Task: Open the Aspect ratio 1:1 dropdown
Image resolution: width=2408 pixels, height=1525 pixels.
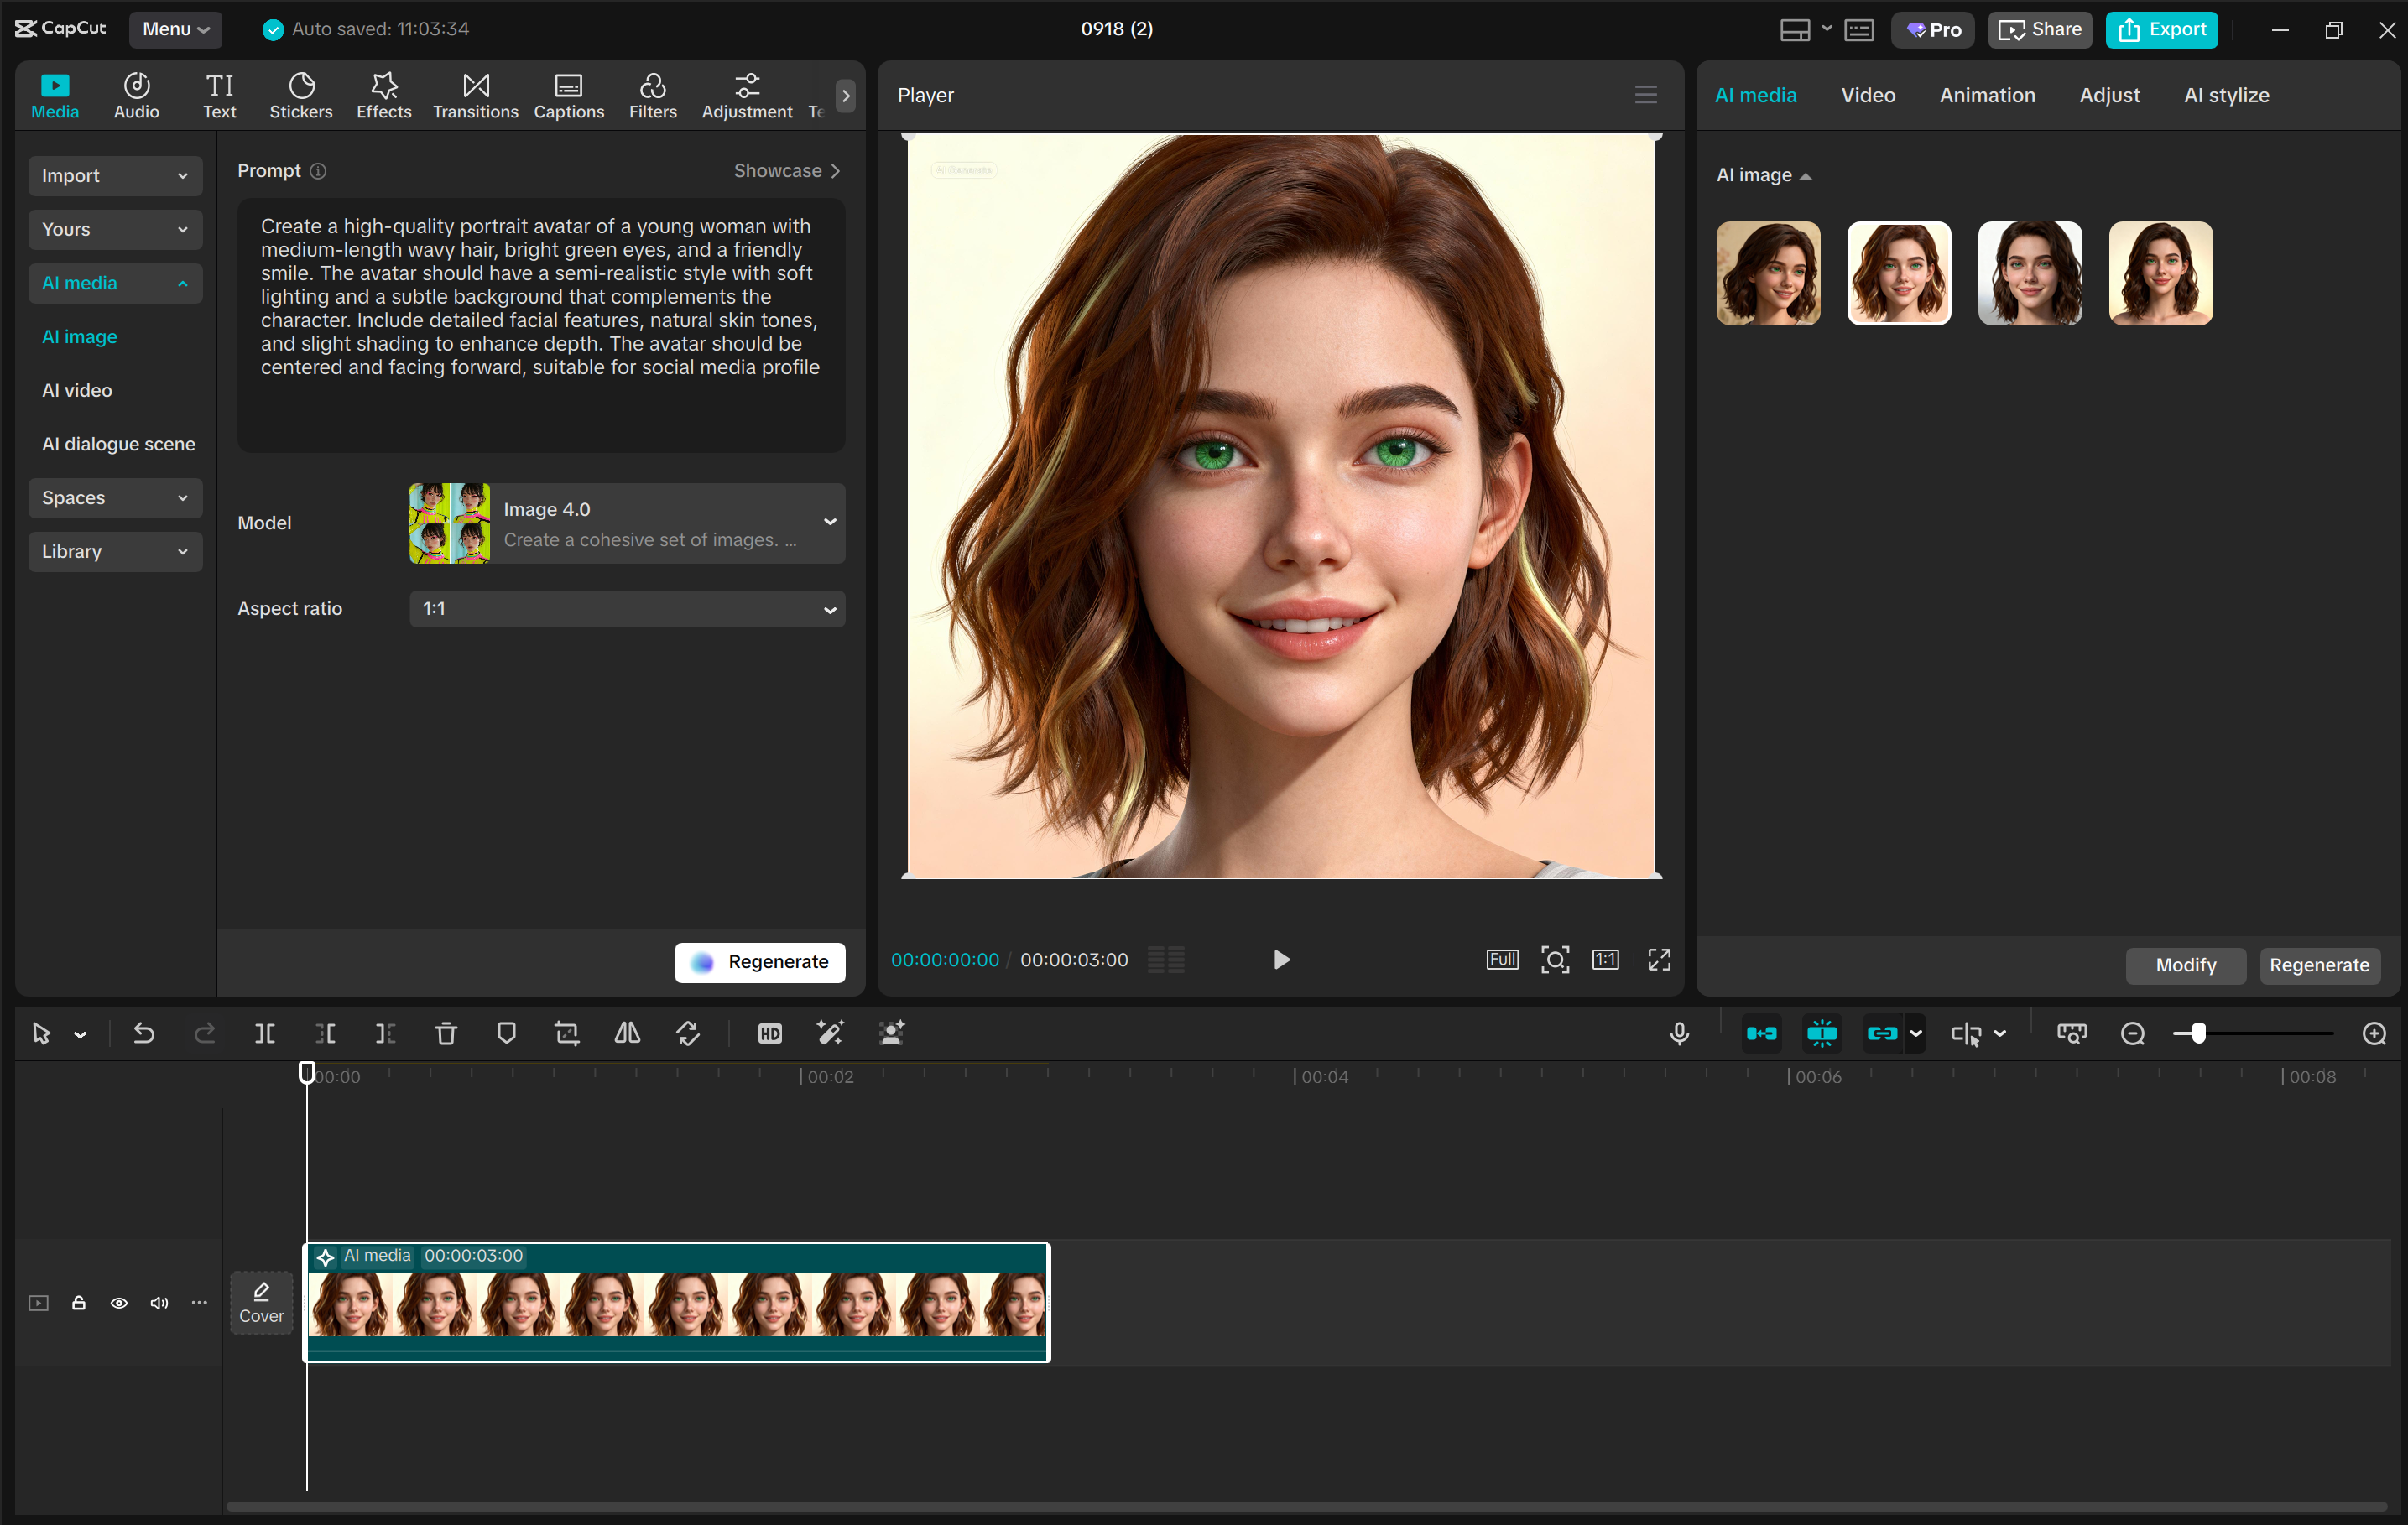Action: pyautogui.click(x=627, y=609)
